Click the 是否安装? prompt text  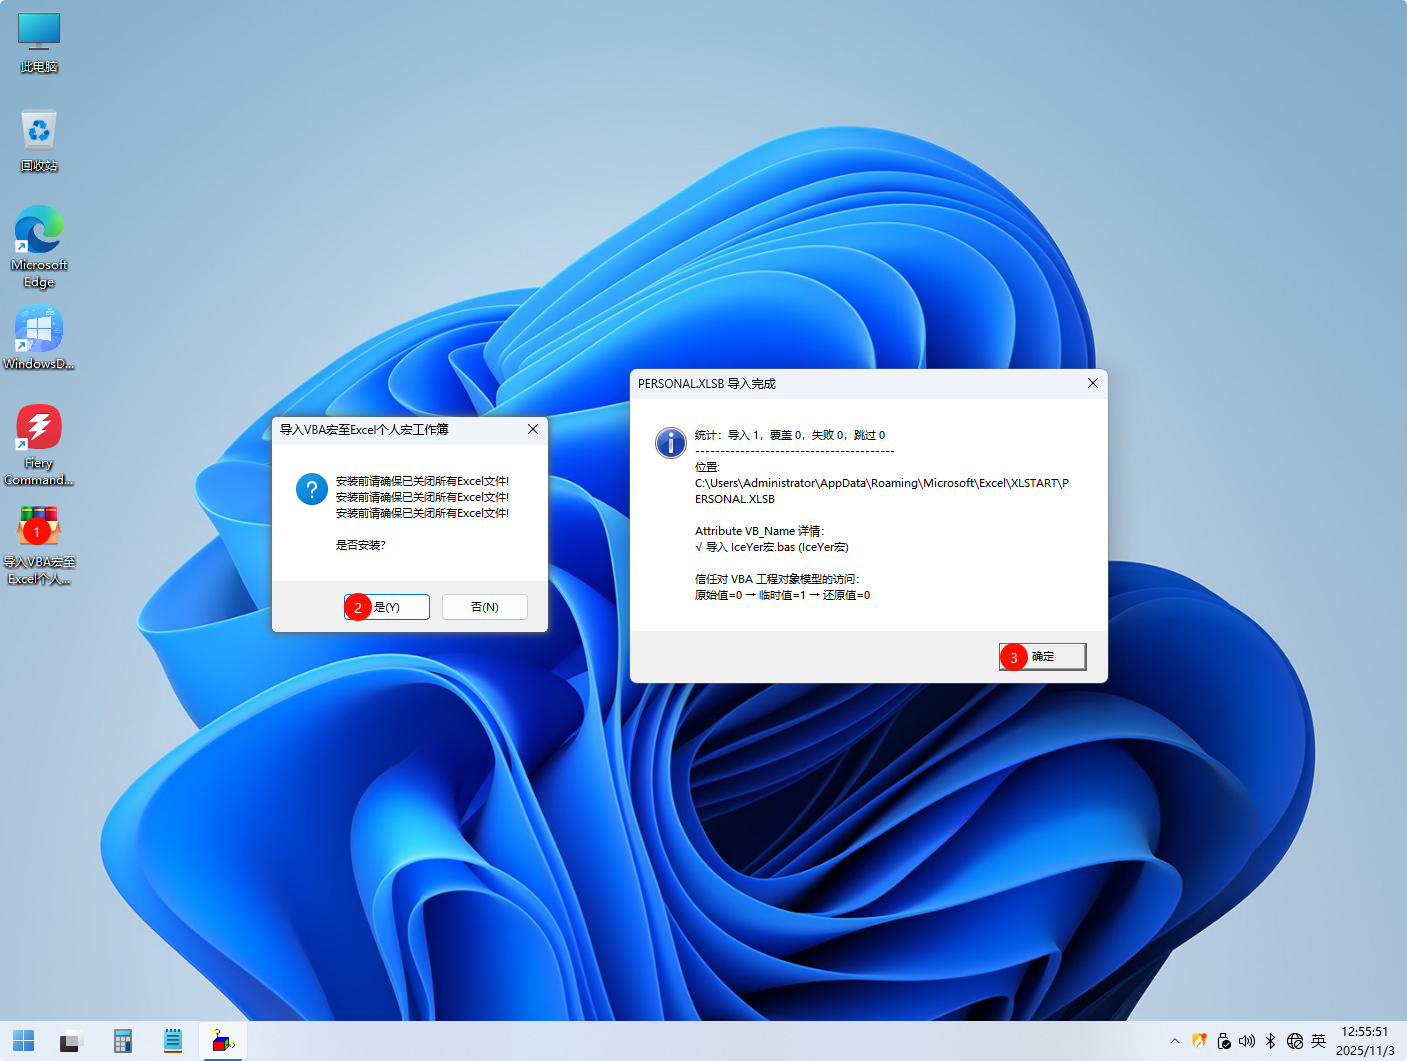click(360, 545)
